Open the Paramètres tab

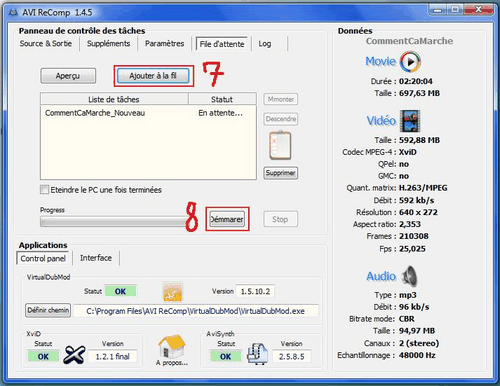165,44
